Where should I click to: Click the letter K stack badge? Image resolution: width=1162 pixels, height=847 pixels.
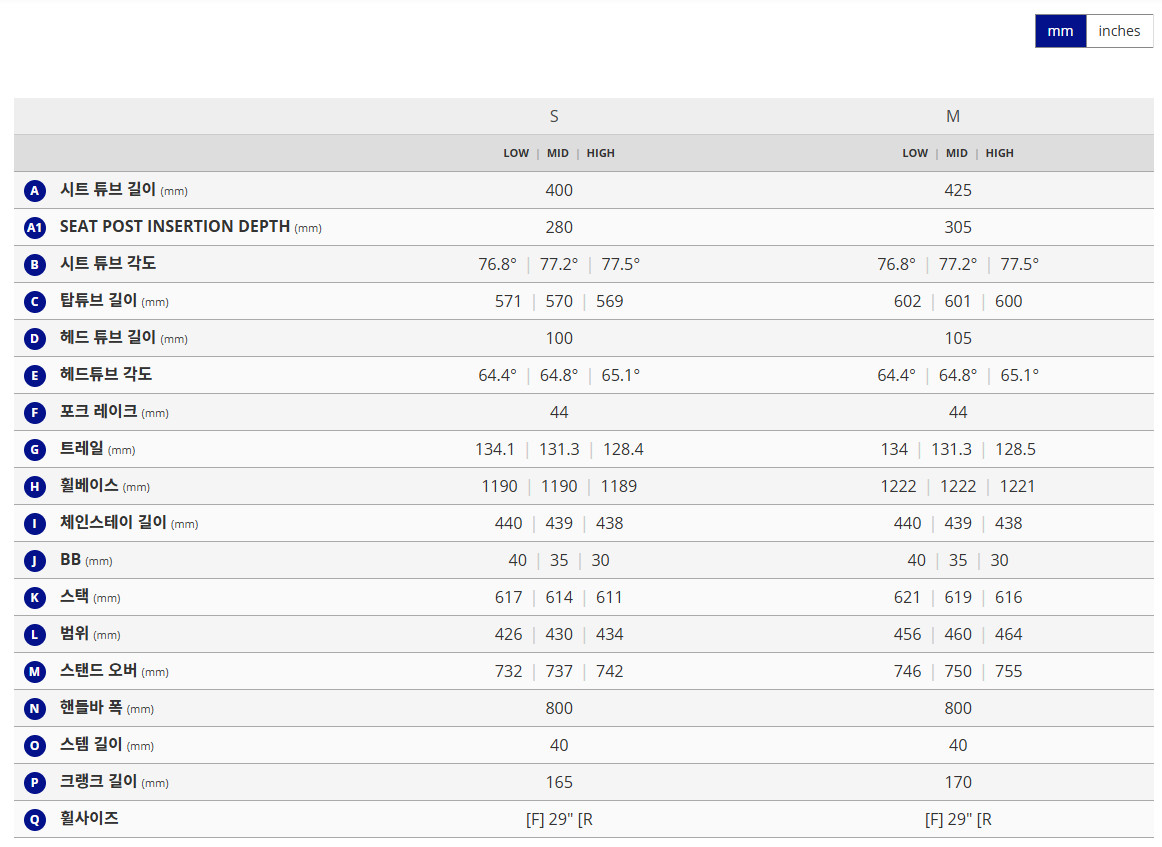click(35, 598)
